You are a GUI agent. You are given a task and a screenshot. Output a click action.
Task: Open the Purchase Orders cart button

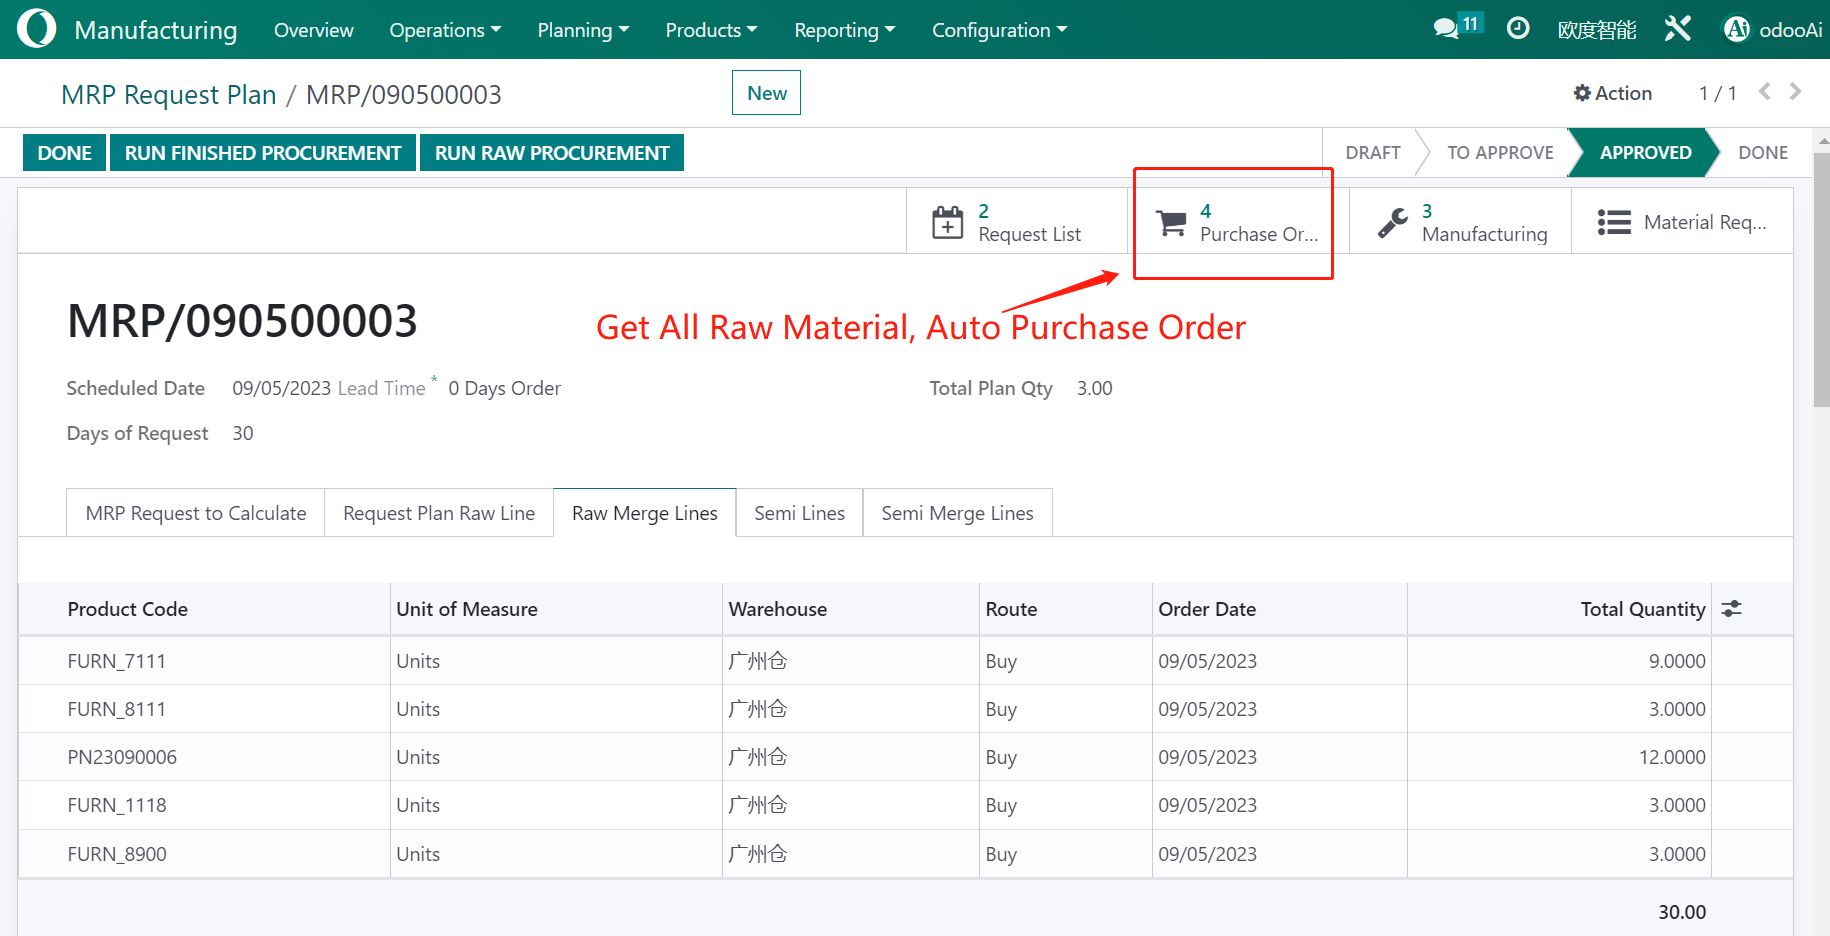pos(1238,221)
